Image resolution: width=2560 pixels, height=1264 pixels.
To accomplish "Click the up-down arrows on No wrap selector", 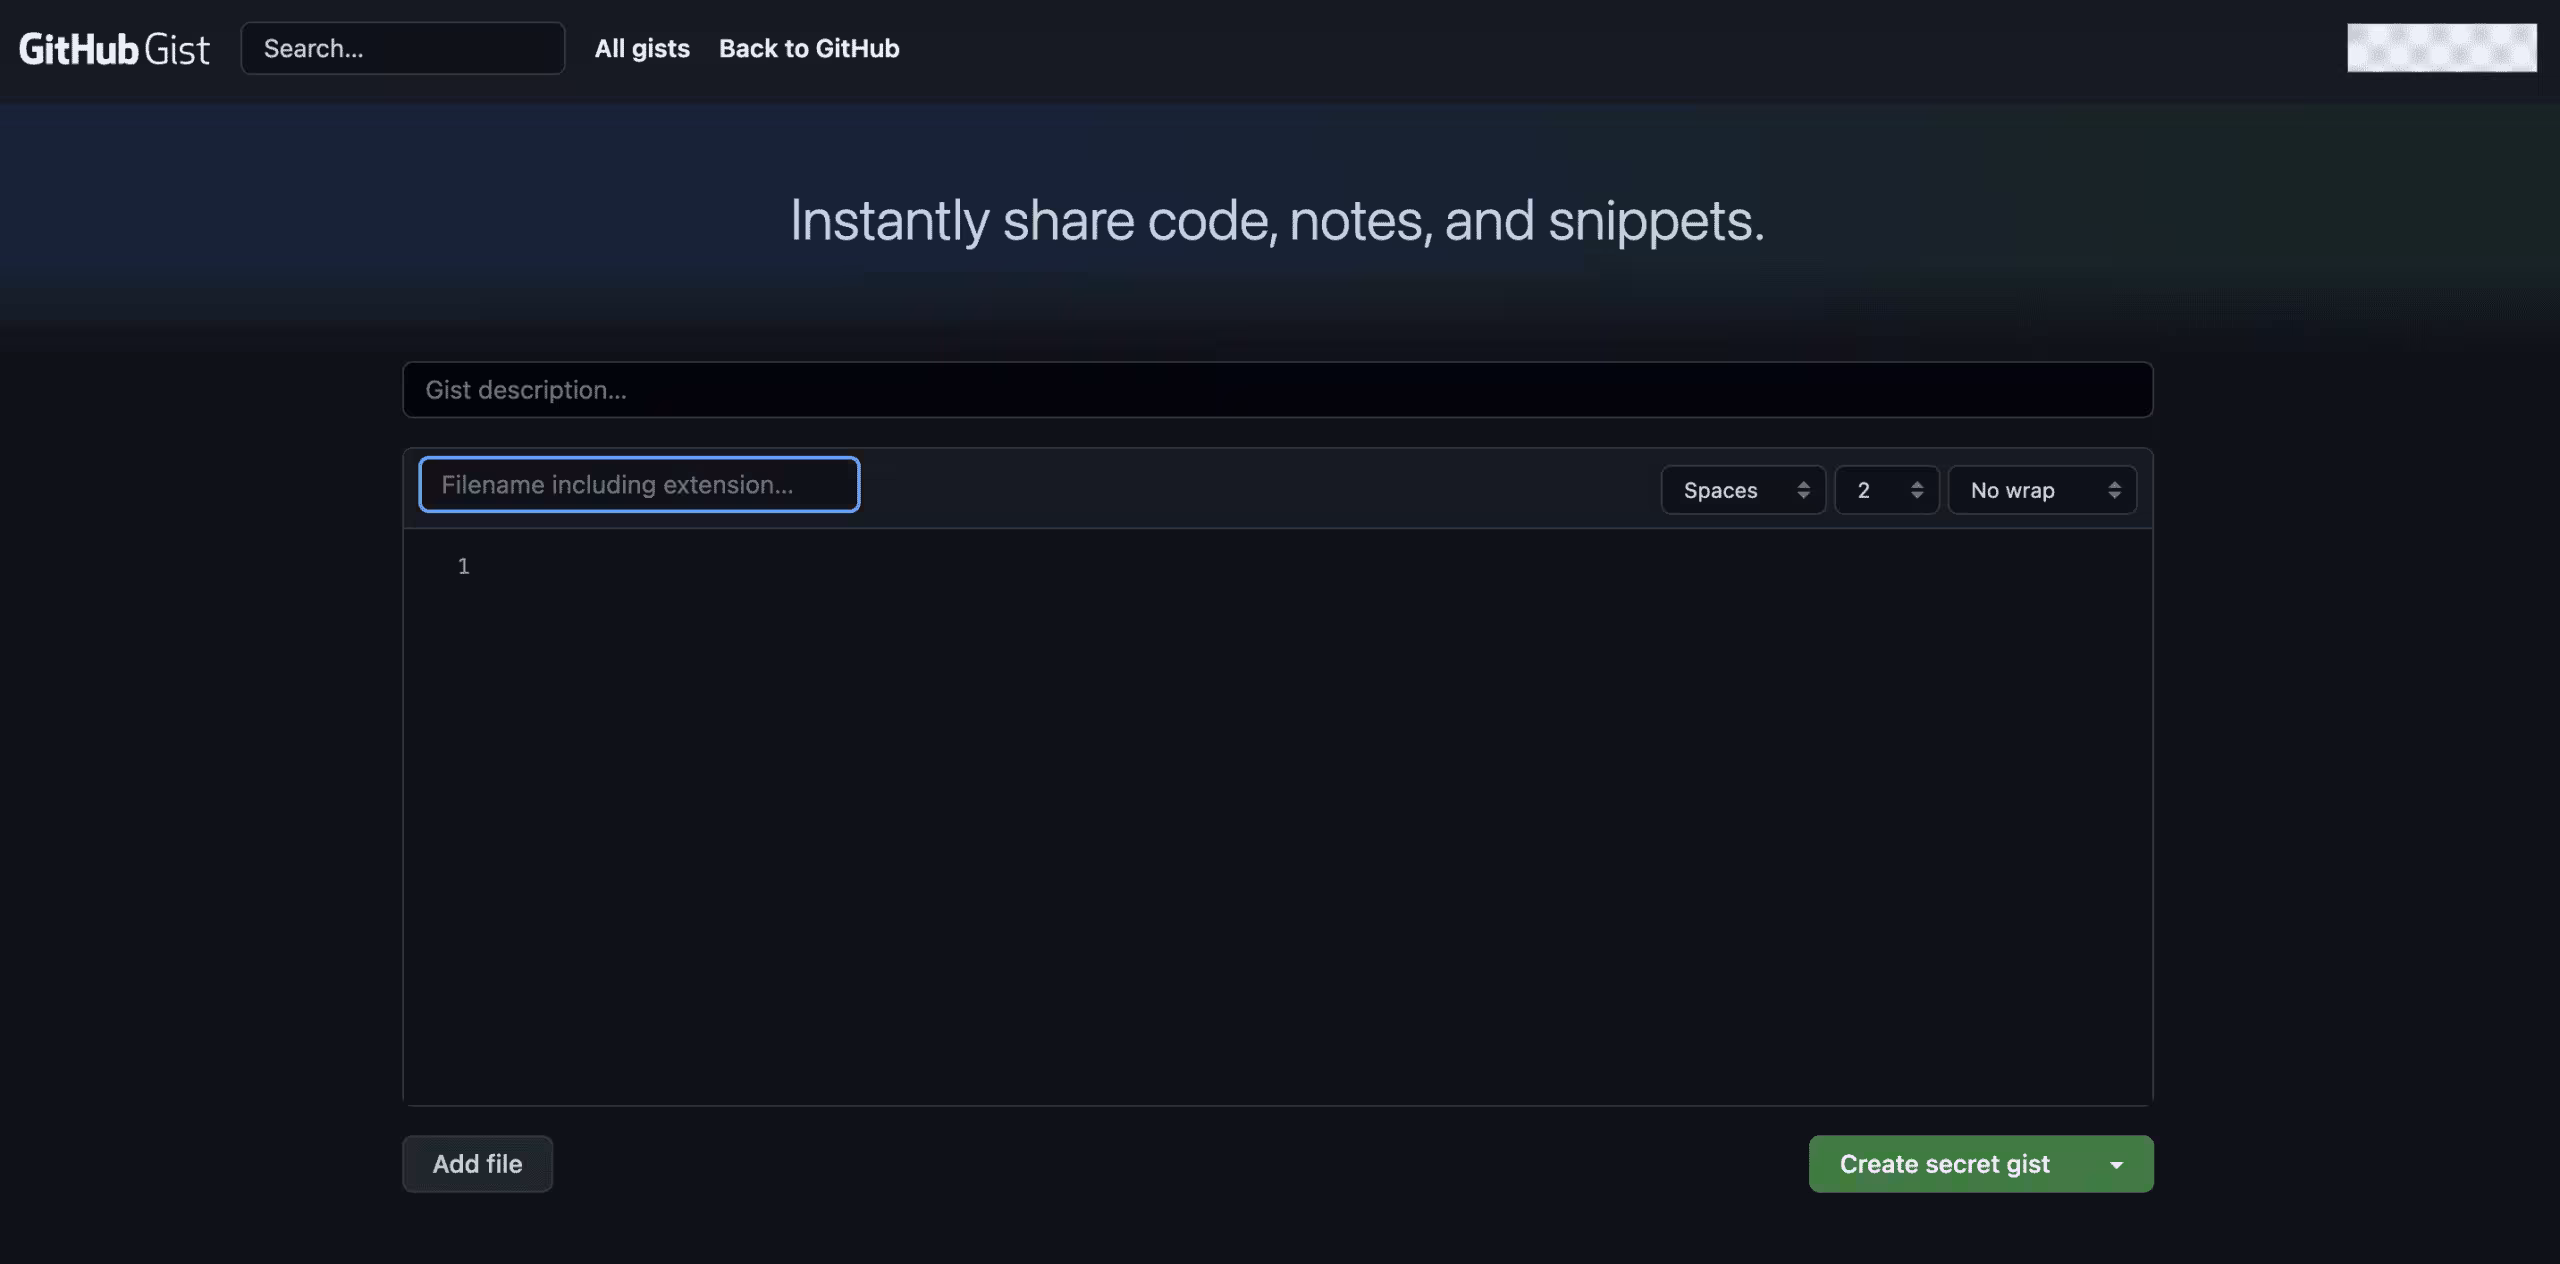I will pyautogui.click(x=2114, y=490).
